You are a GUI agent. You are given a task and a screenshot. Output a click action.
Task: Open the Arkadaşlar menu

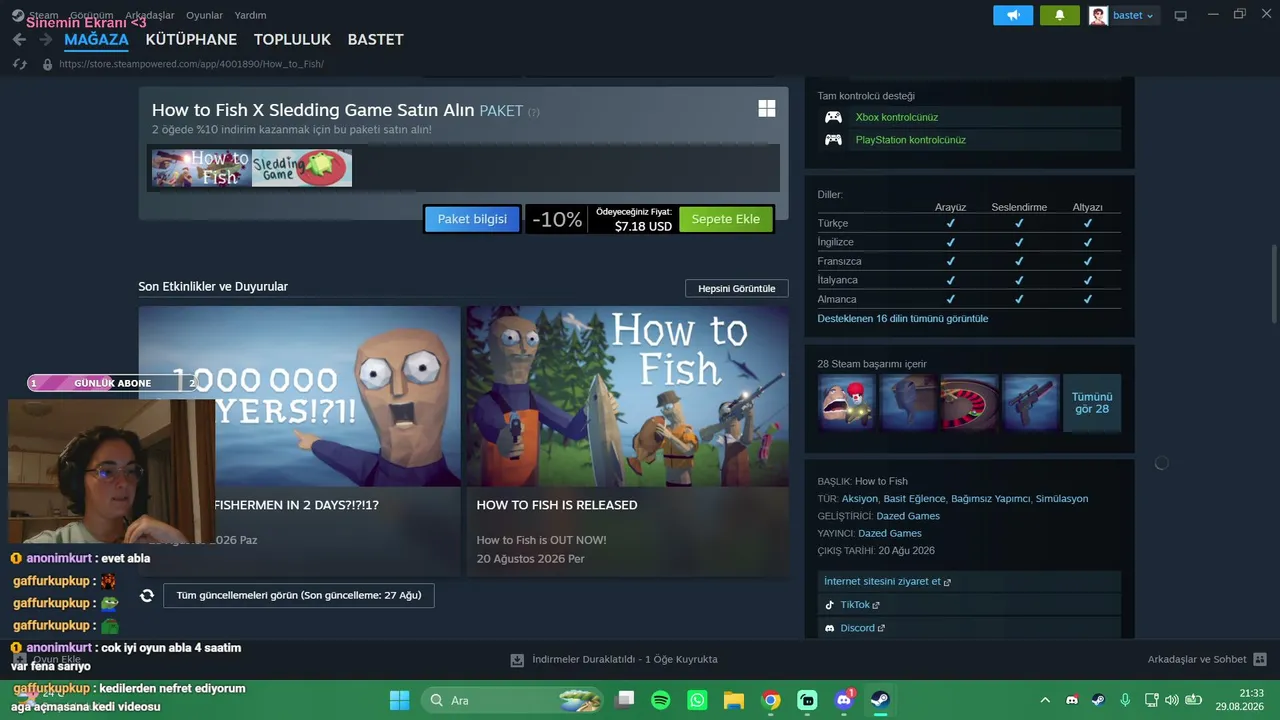coord(150,15)
